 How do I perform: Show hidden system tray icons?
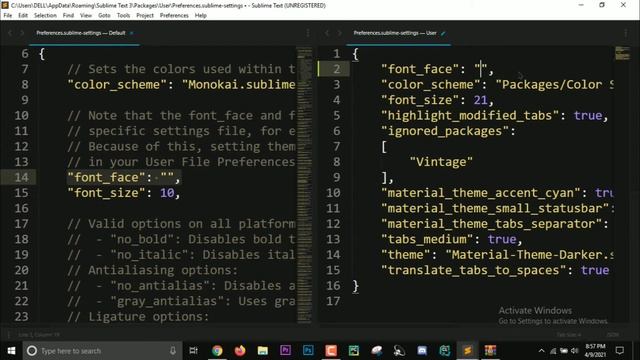click(541, 351)
